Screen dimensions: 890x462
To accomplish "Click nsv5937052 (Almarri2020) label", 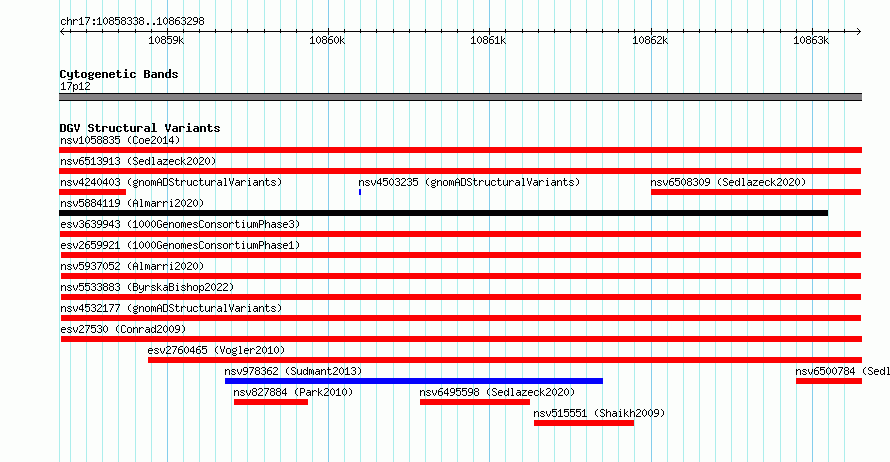I will [x=132, y=266].
